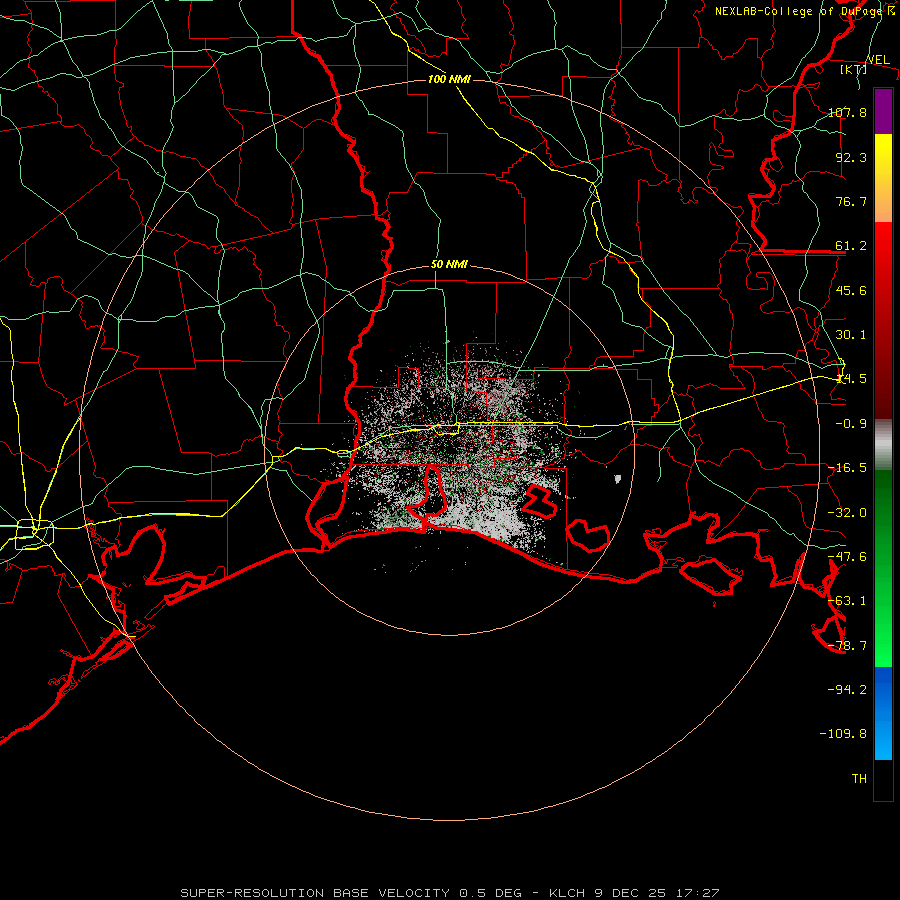Click the purple segment of the color bar
The image size is (900, 900).
tap(883, 111)
